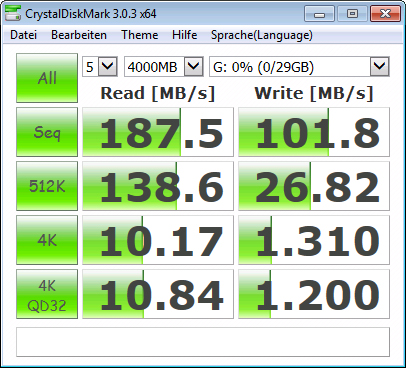Select the Seq read result 187.5
Screen dimensions: 406x368
click(x=158, y=132)
